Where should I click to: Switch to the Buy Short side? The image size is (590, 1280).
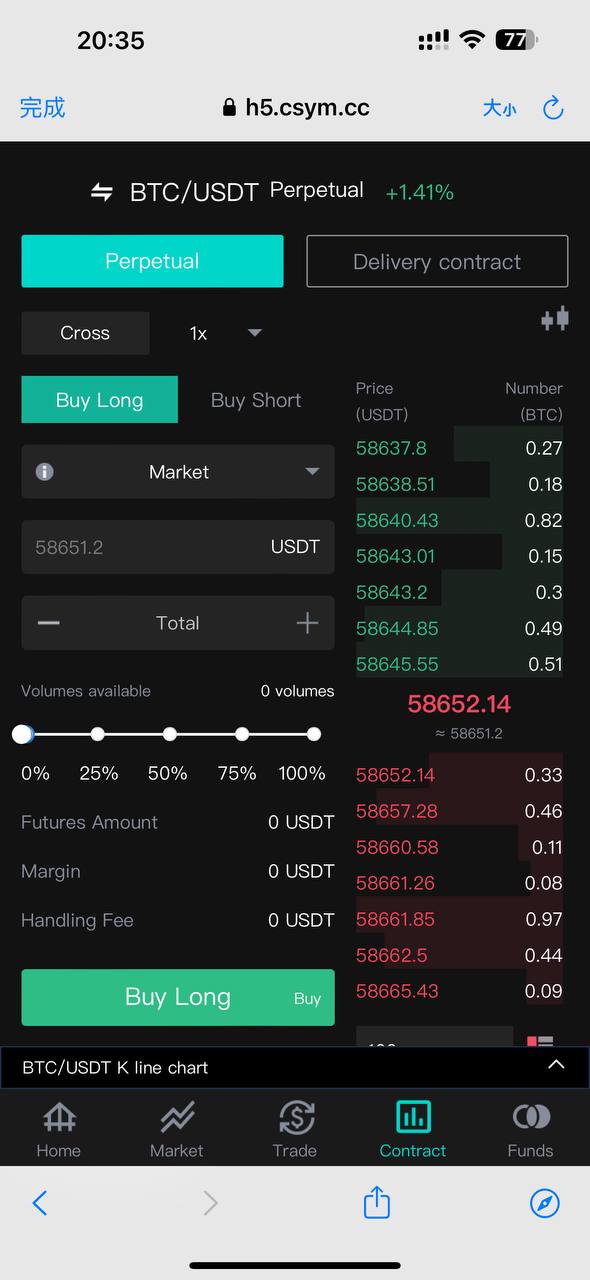tap(256, 400)
